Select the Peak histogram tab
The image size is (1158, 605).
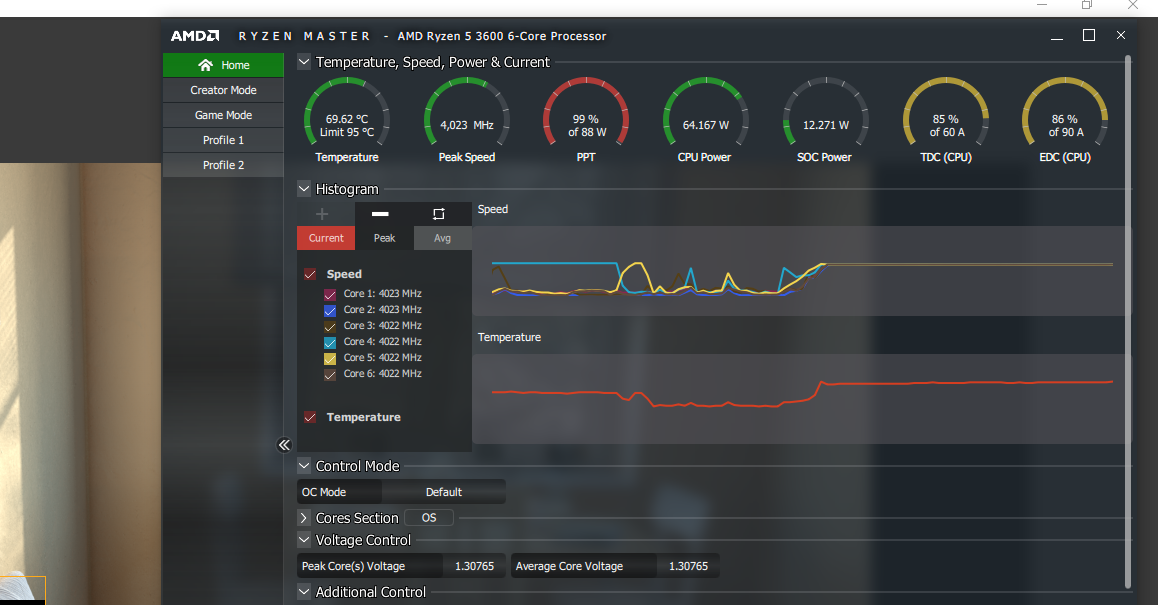pos(384,238)
